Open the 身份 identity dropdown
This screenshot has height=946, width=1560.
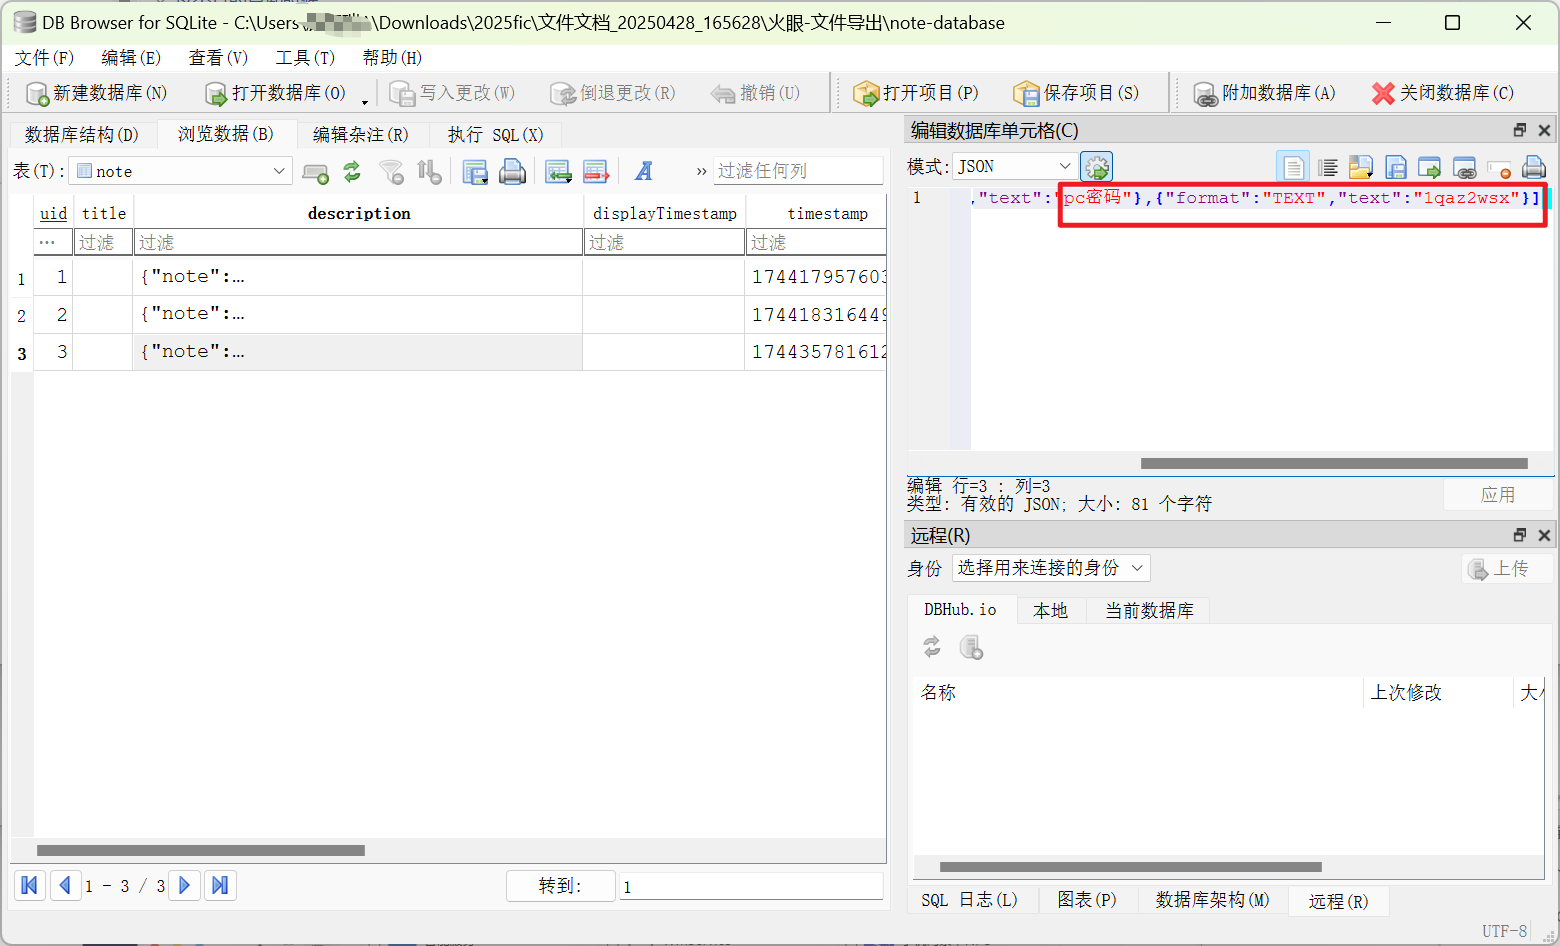point(1050,568)
